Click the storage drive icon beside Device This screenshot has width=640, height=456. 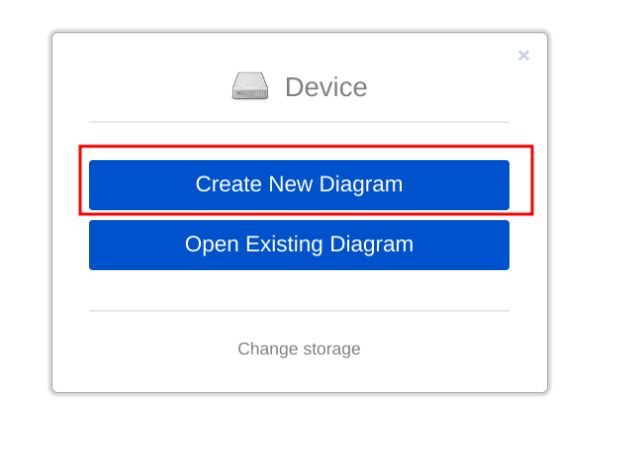(x=250, y=87)
